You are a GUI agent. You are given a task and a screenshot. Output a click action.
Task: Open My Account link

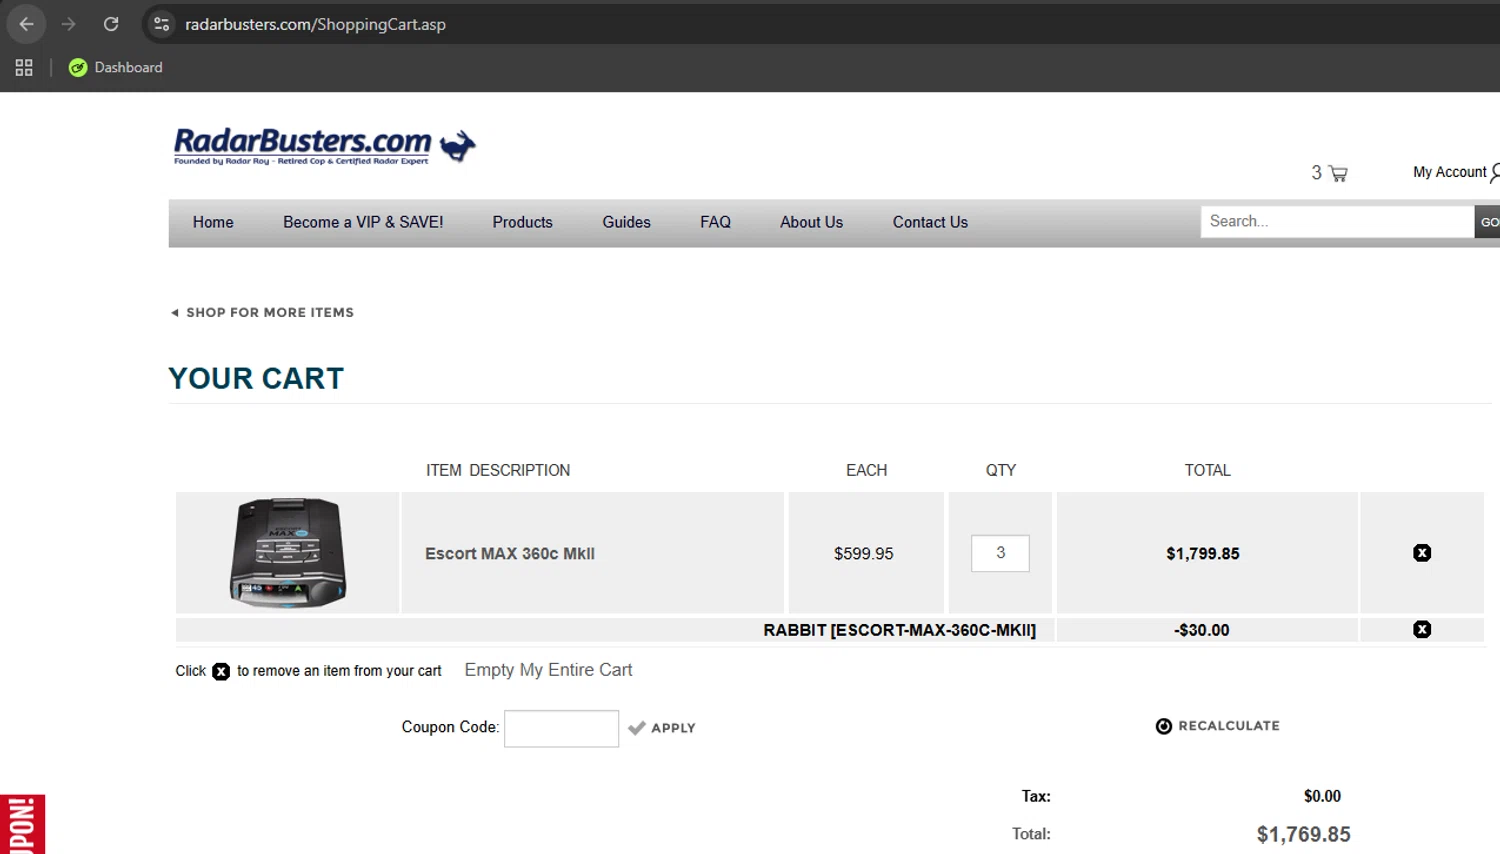[1455, 172]
